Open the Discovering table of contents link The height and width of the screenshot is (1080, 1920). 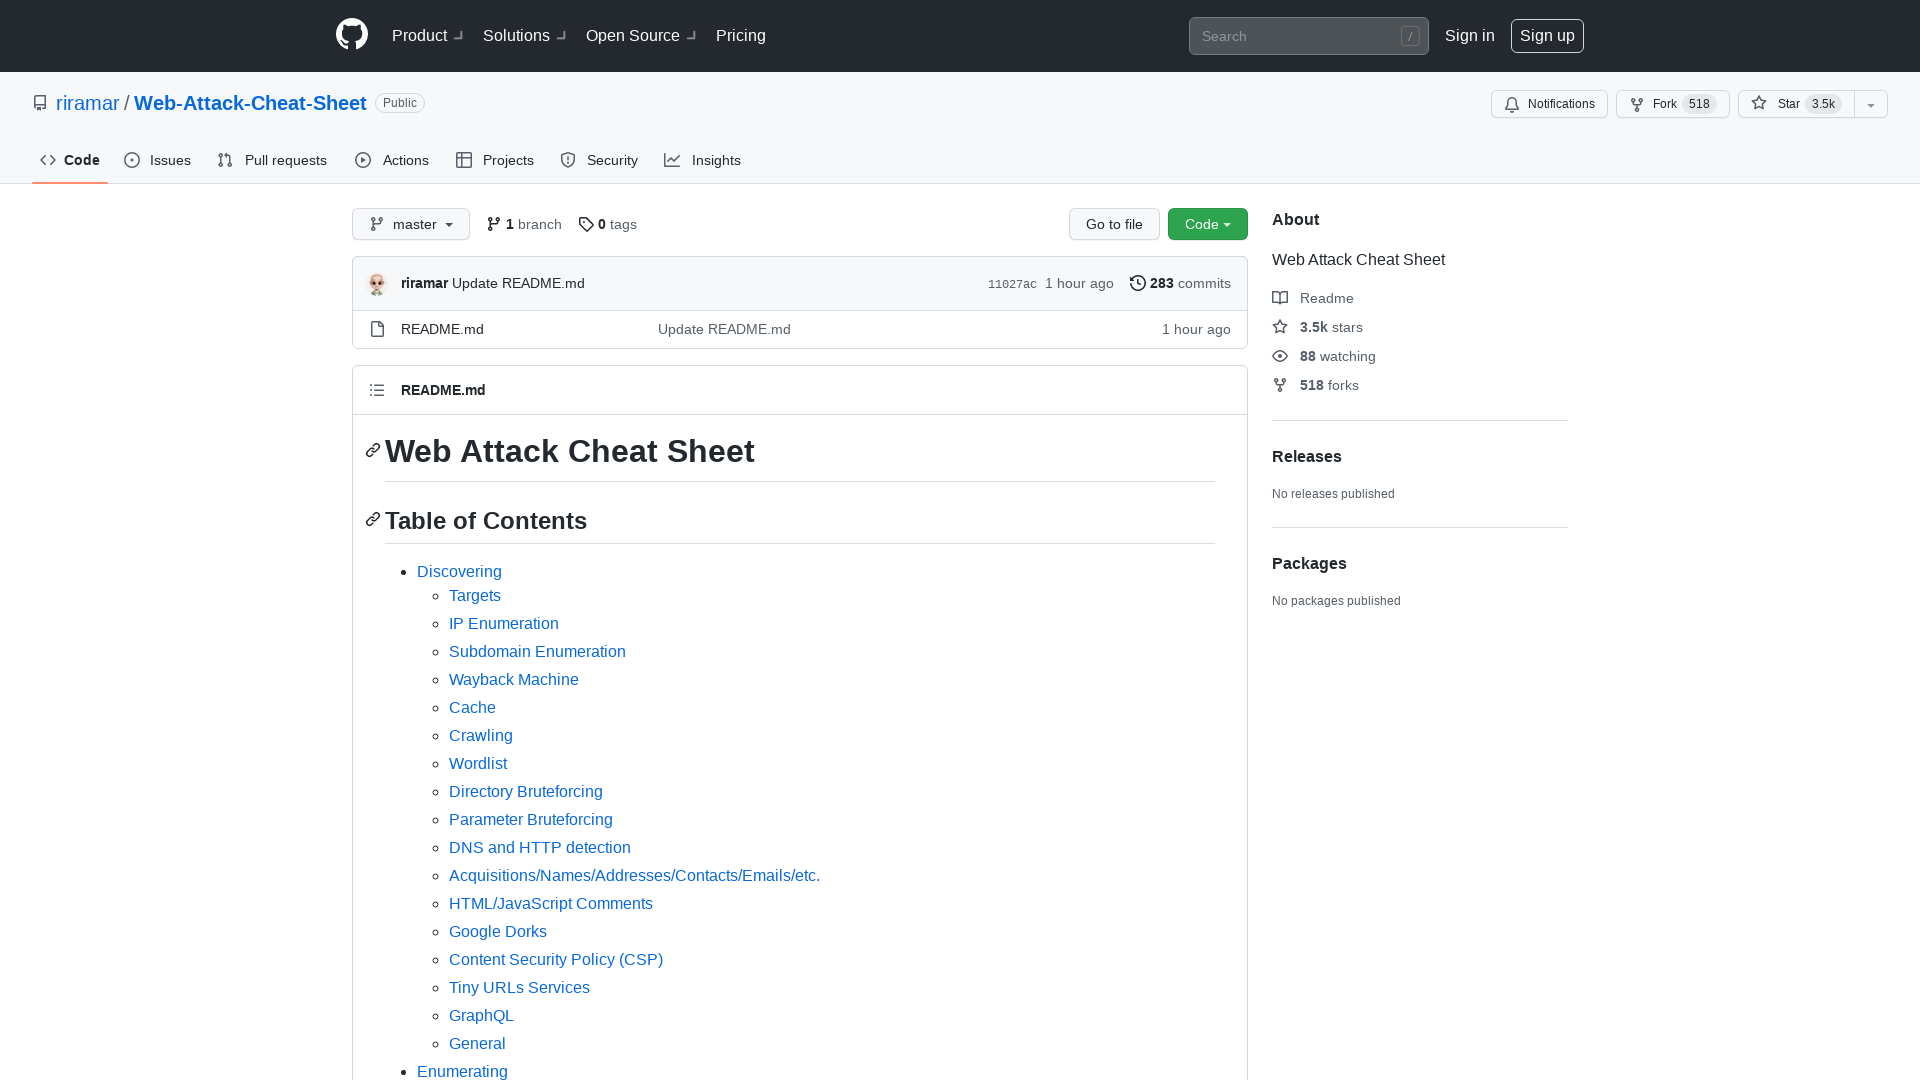tap(459, 571)
